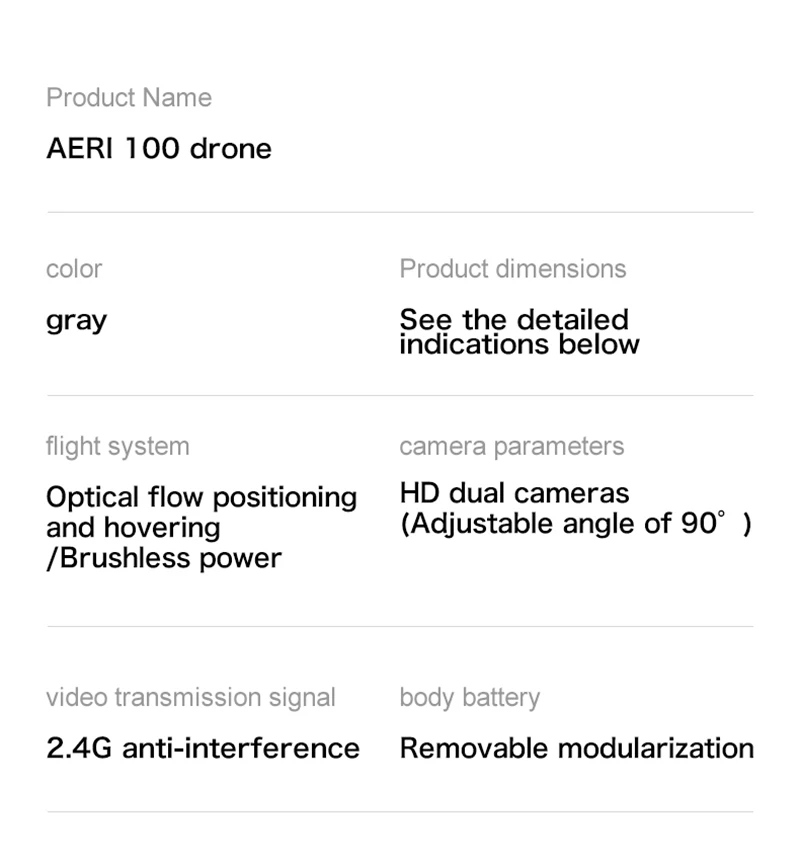Select the 2.4G anti-interference value
This screenshot has height=862, width=800.
tap(203, 748)
